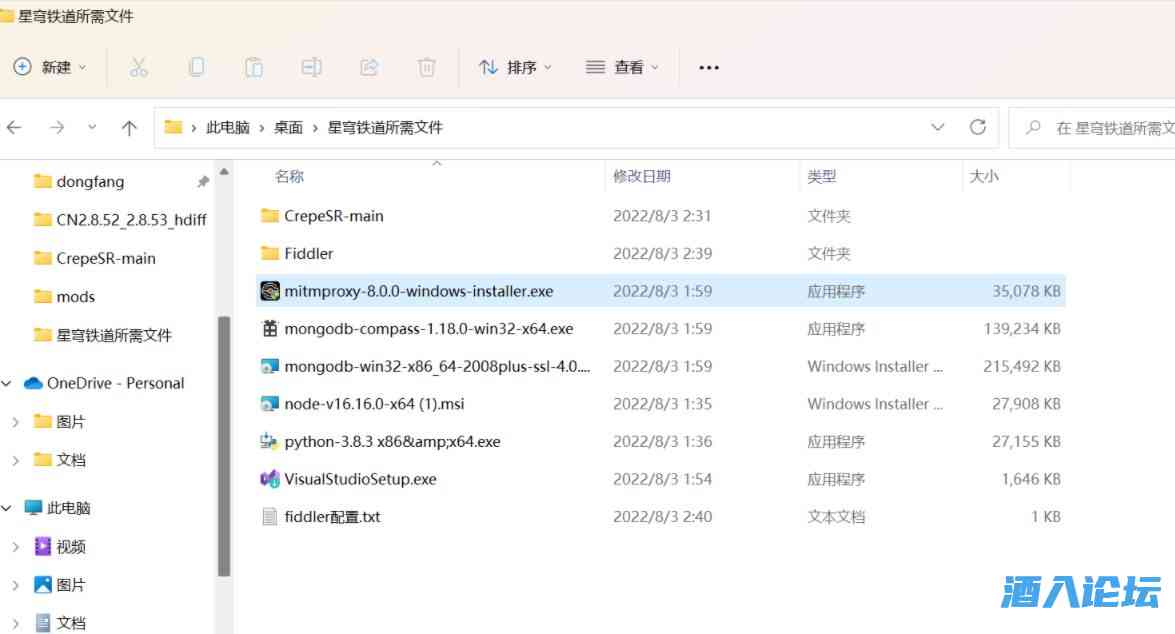Click the fiddler配置.txt document icon
Screen dimensions: 1175x634
(x=269, y=516)
